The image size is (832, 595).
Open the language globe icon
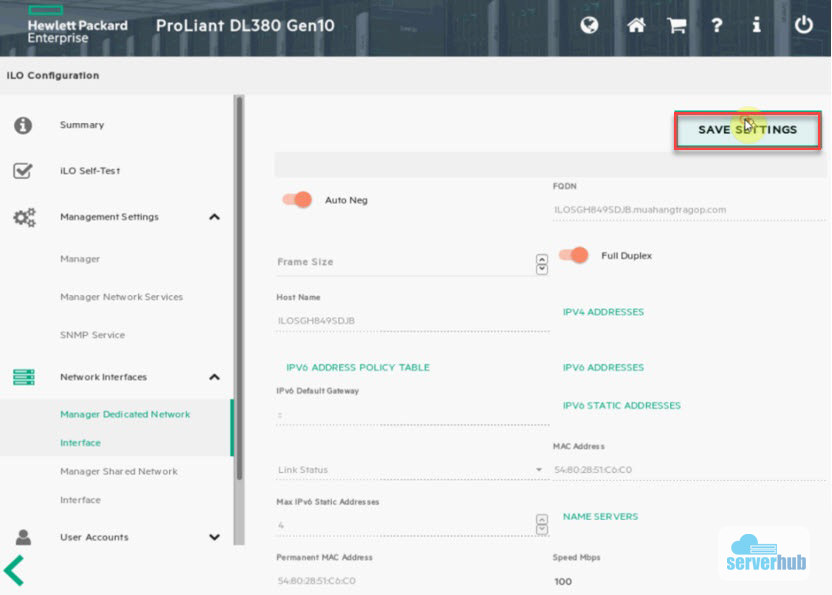click(589, 26)
